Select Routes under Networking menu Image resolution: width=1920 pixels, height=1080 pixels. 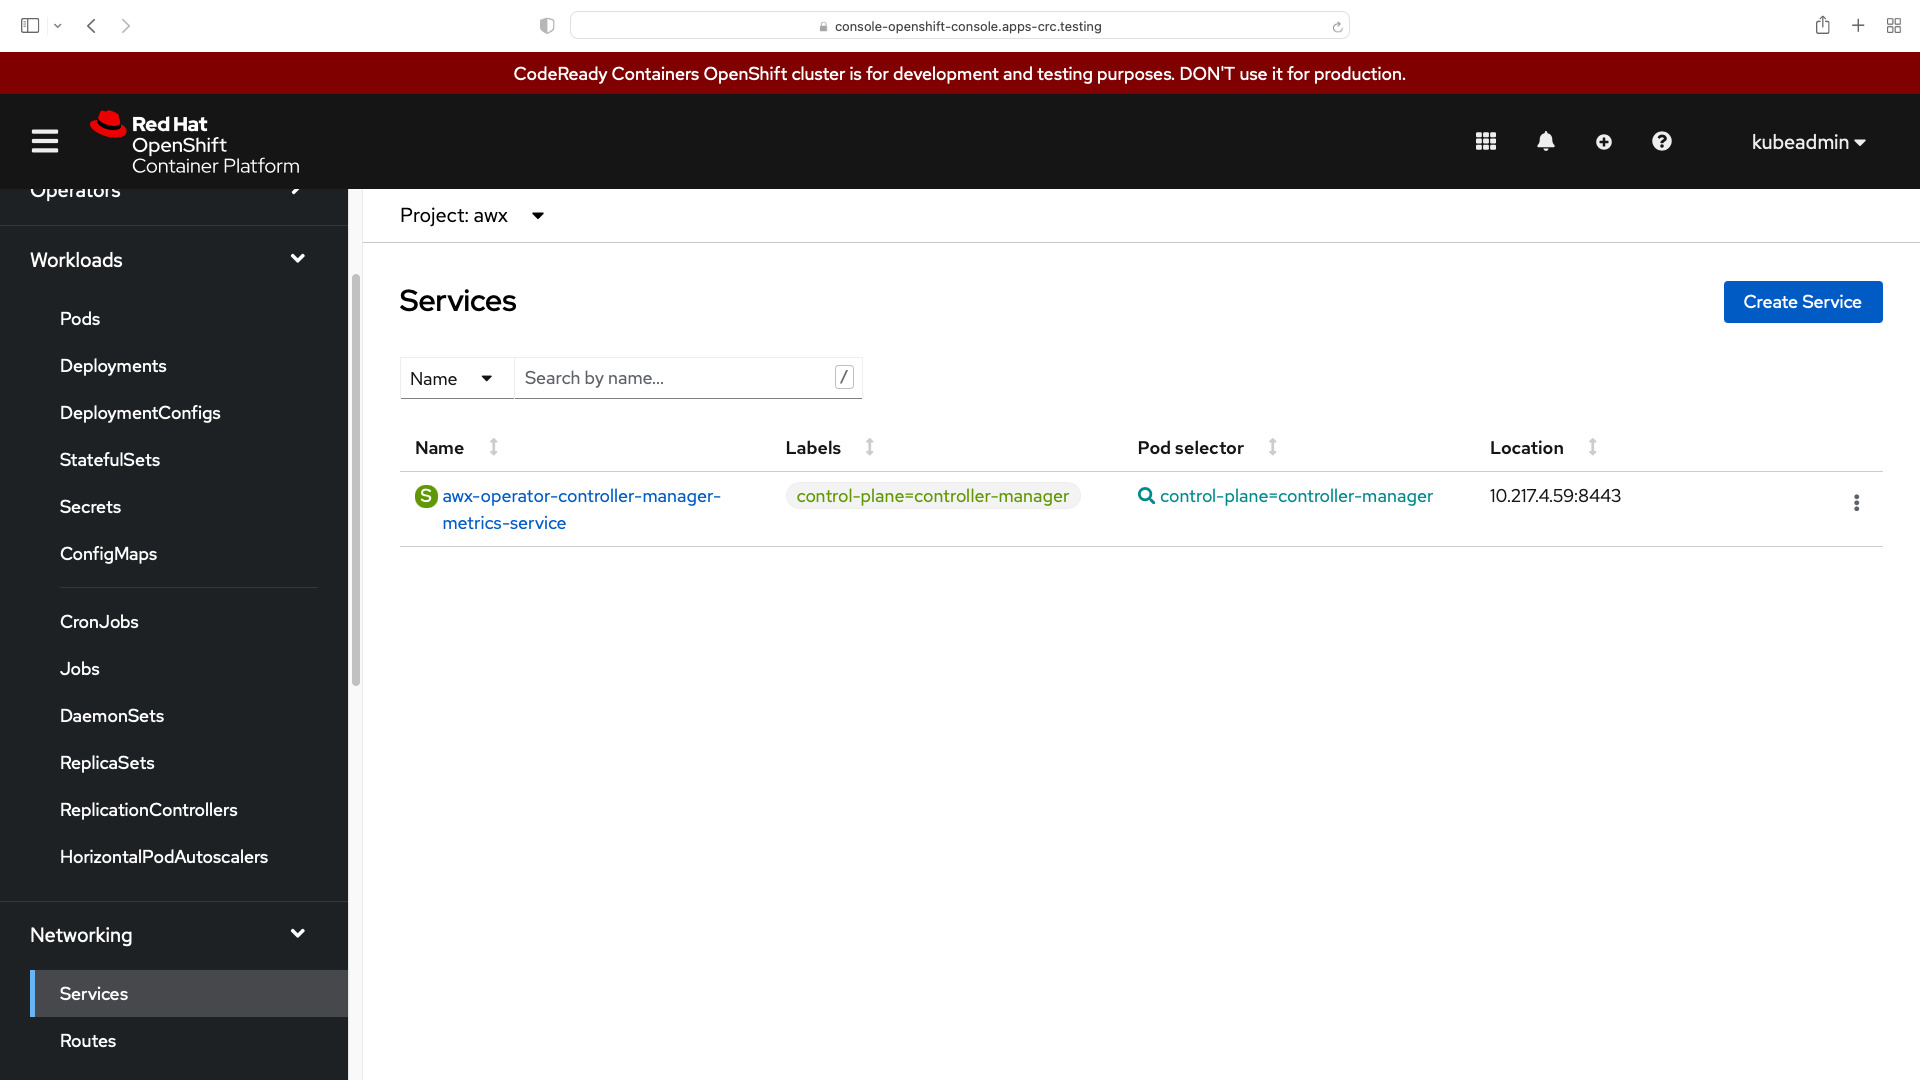coord(88,1040)
